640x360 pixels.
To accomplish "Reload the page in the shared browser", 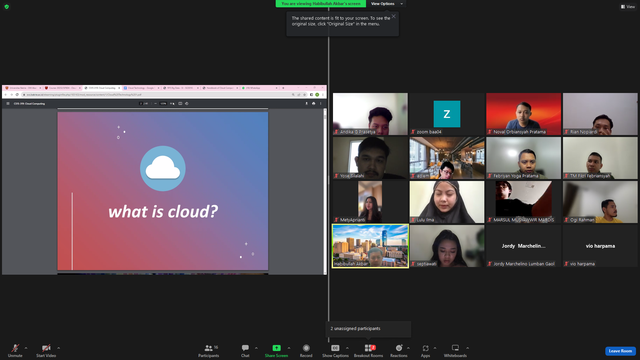I will (x=17, y=95).
